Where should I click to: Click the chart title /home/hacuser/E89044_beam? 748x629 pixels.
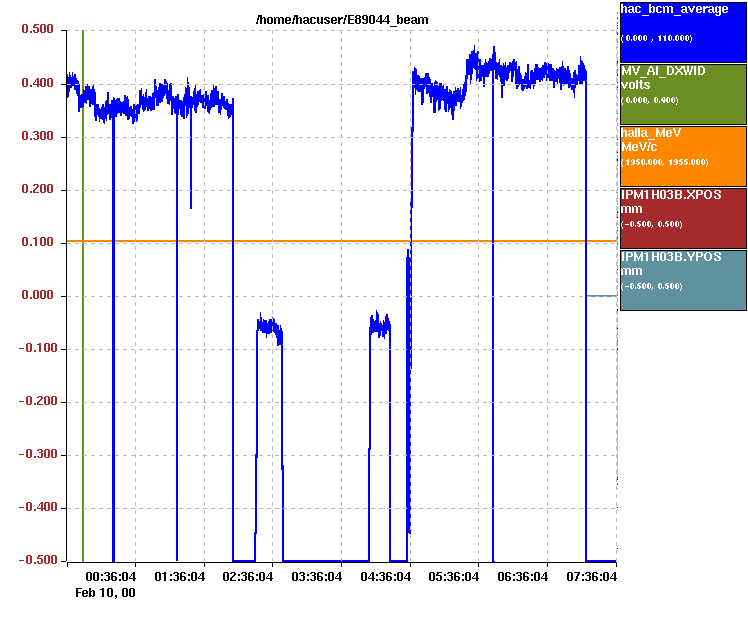pyautogui.click(x=343, y=20)
